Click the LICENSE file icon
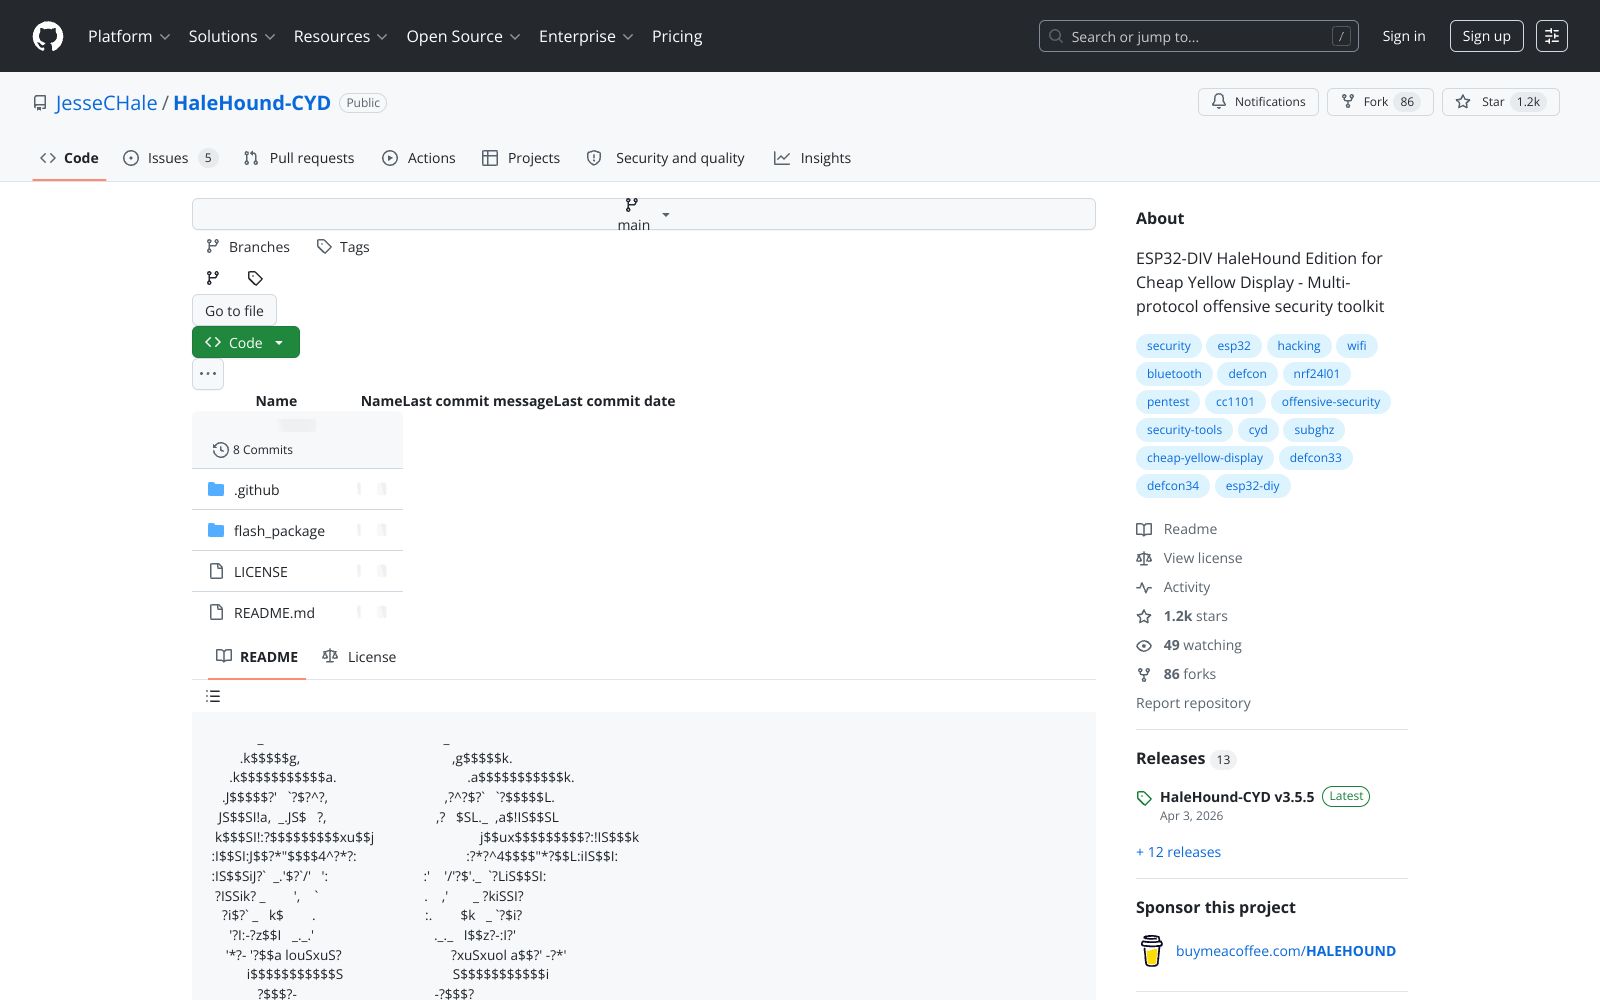Viewport: 1600px width, 1000px height. point(216,571)
